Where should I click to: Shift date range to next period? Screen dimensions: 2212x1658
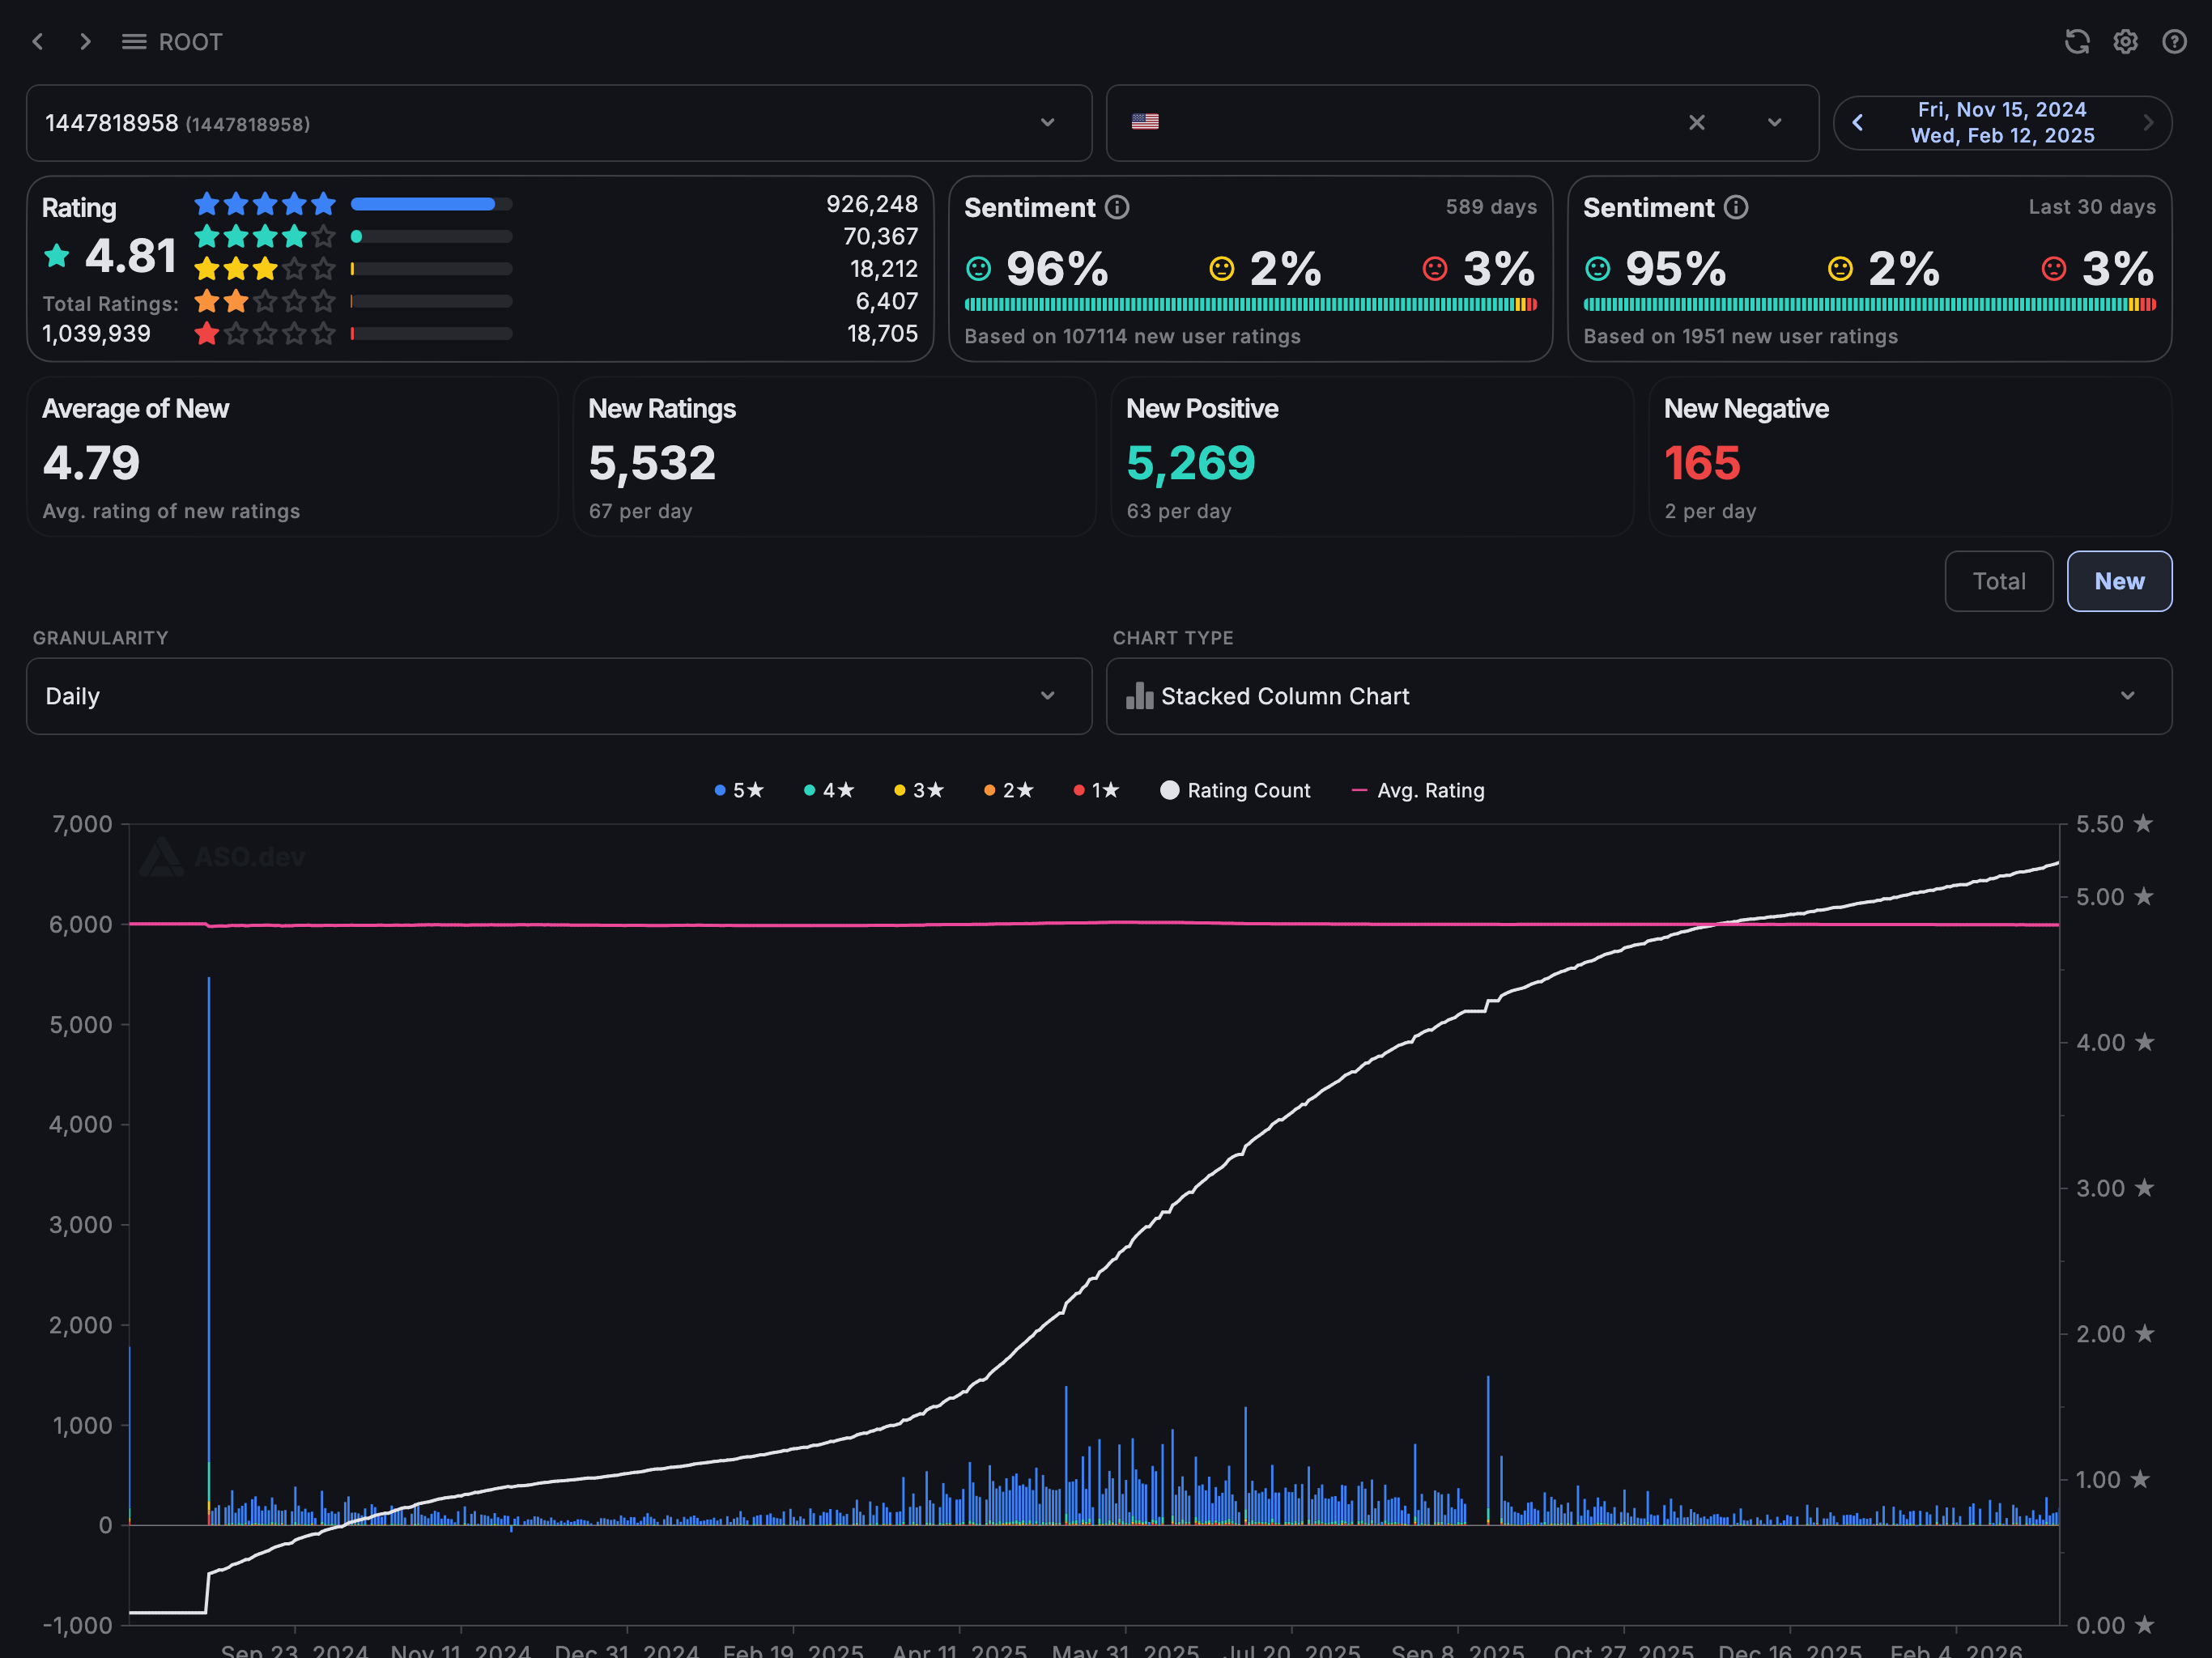(2148, 122)
